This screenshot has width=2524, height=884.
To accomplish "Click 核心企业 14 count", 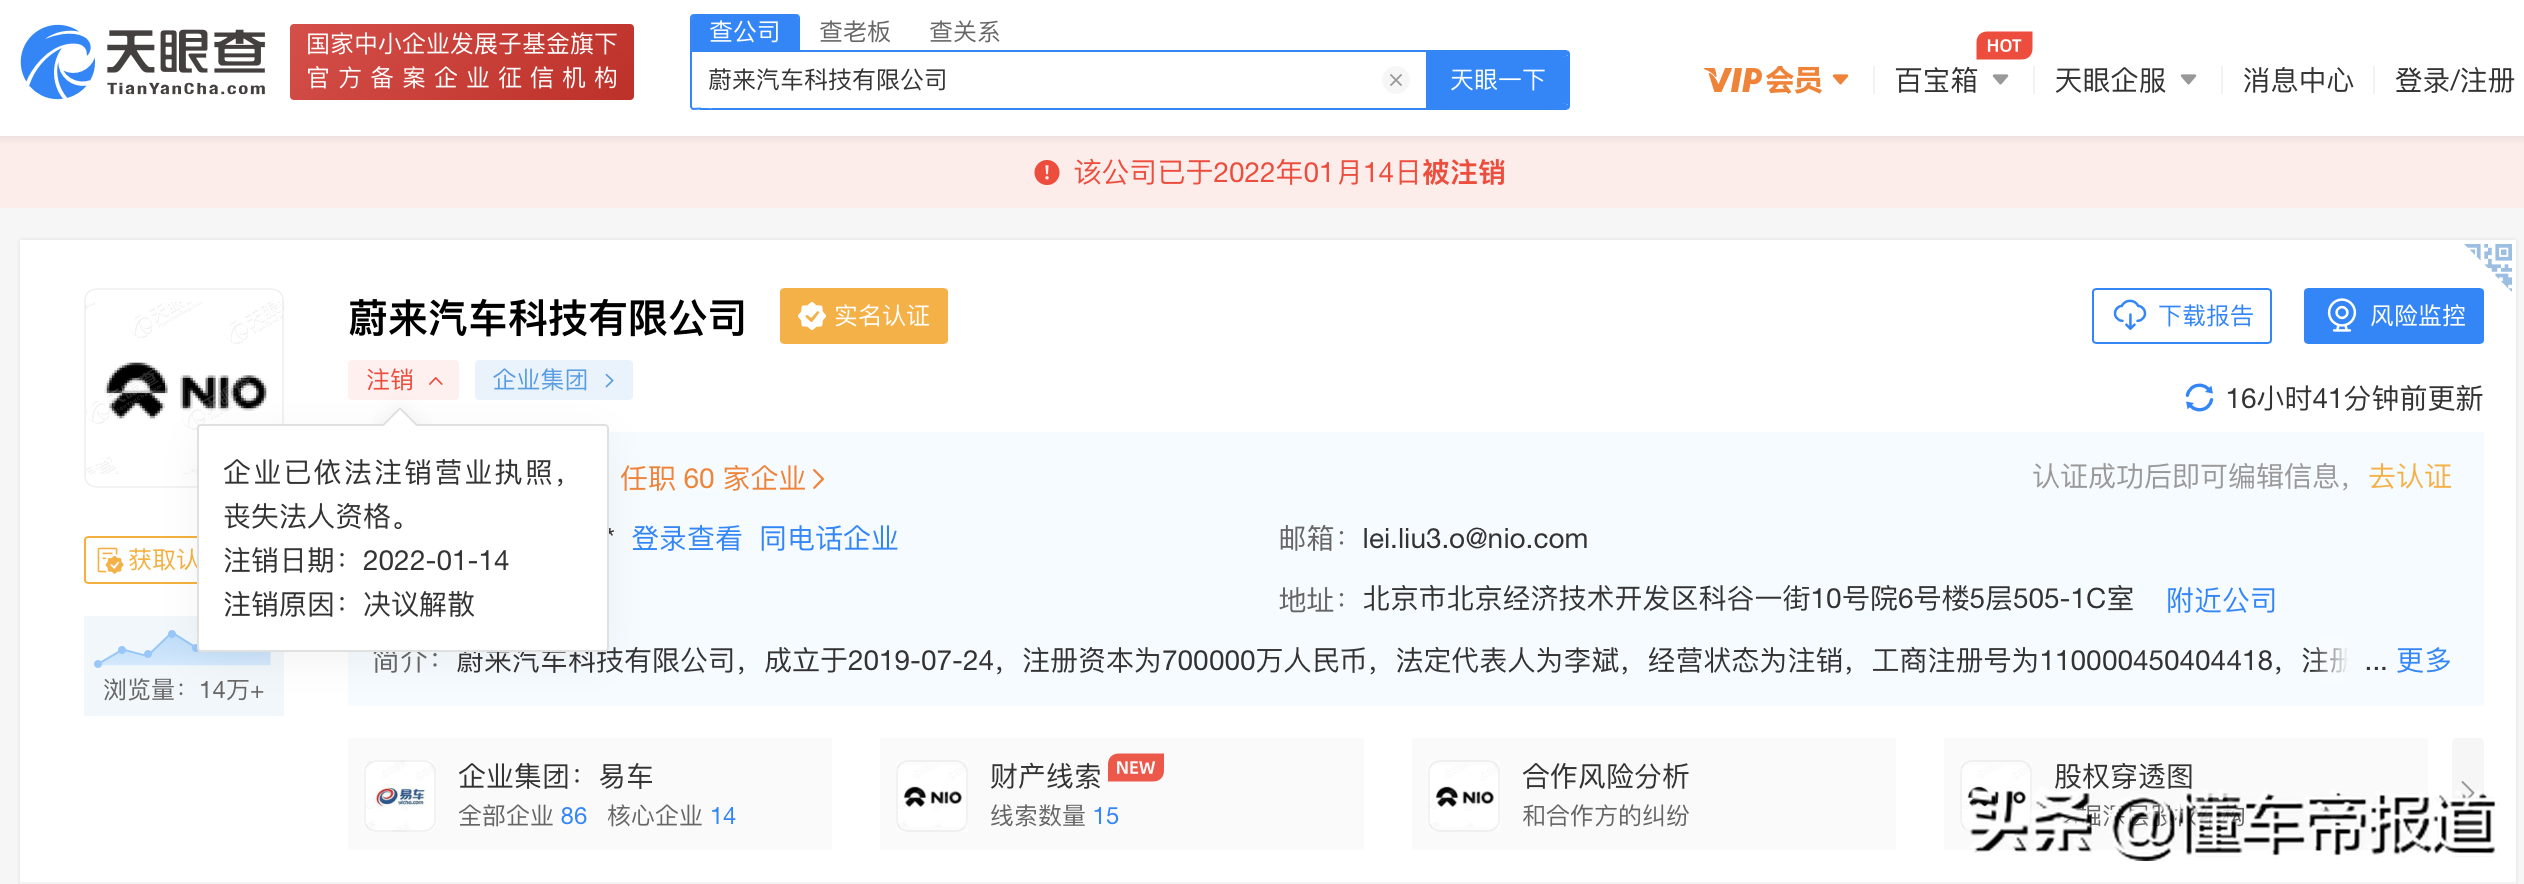I will click(x=671, y=816).
